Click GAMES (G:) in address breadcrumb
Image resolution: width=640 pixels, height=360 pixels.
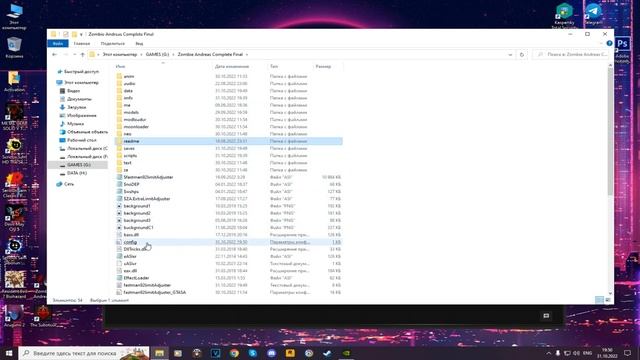(157, 54)
